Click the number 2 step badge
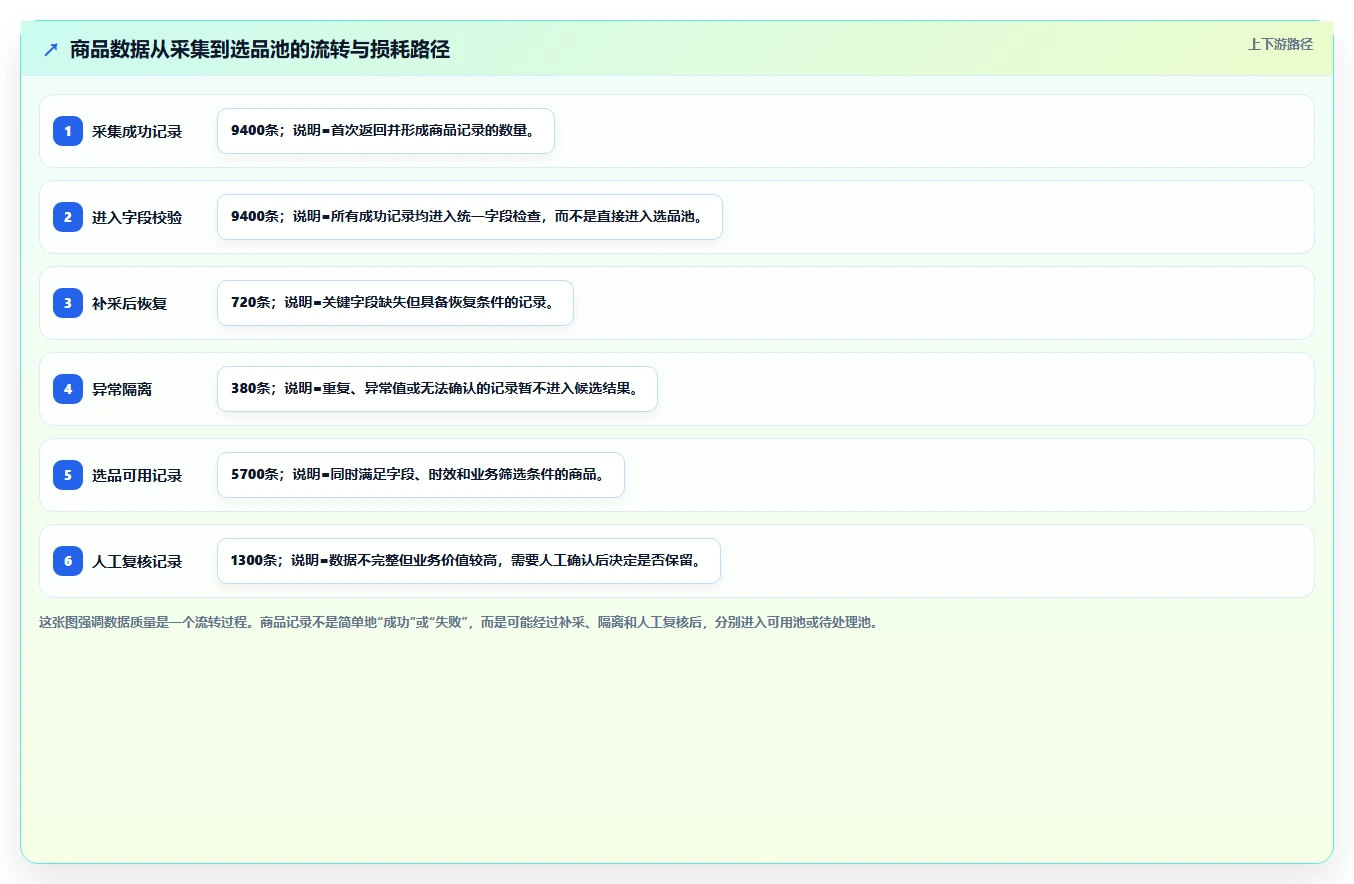The width and height of the screenshot is (1354, 884). tap(68, 217)
